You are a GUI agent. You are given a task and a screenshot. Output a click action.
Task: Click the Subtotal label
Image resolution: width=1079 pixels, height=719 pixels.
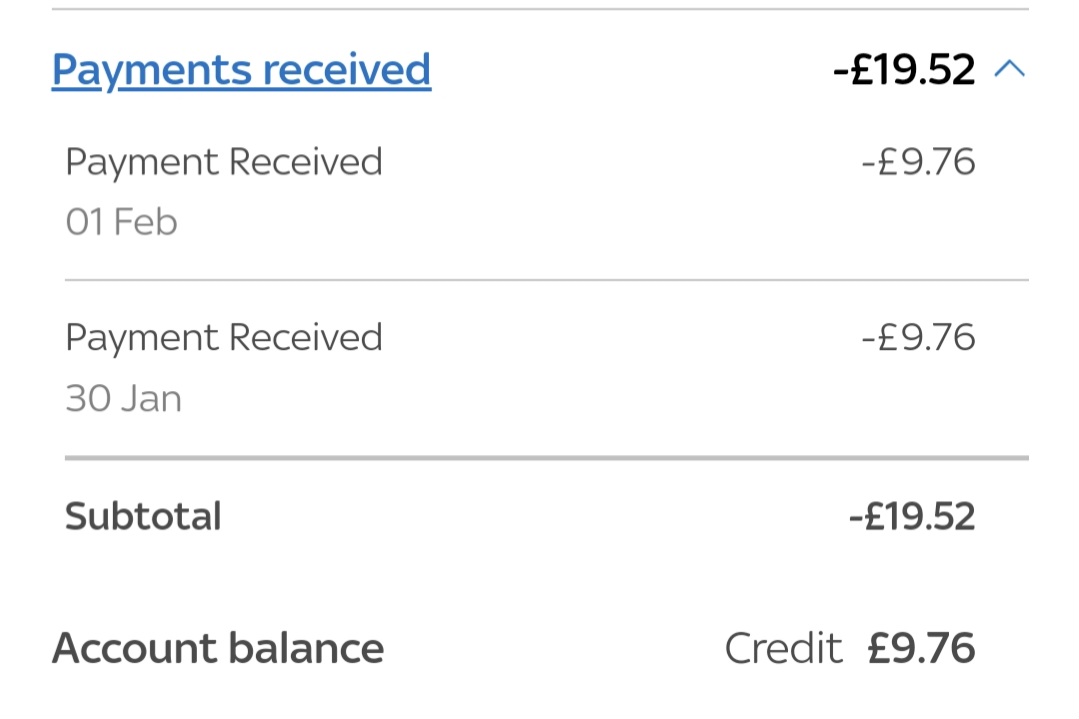tap(143, 517)
